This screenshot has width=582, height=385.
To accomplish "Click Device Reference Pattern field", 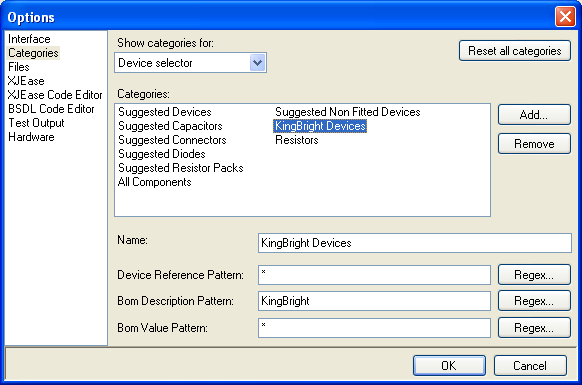I will coord(374,275).
